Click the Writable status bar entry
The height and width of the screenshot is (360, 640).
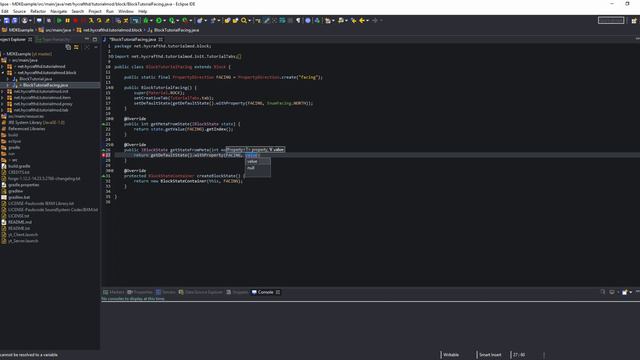pos(451,355)
